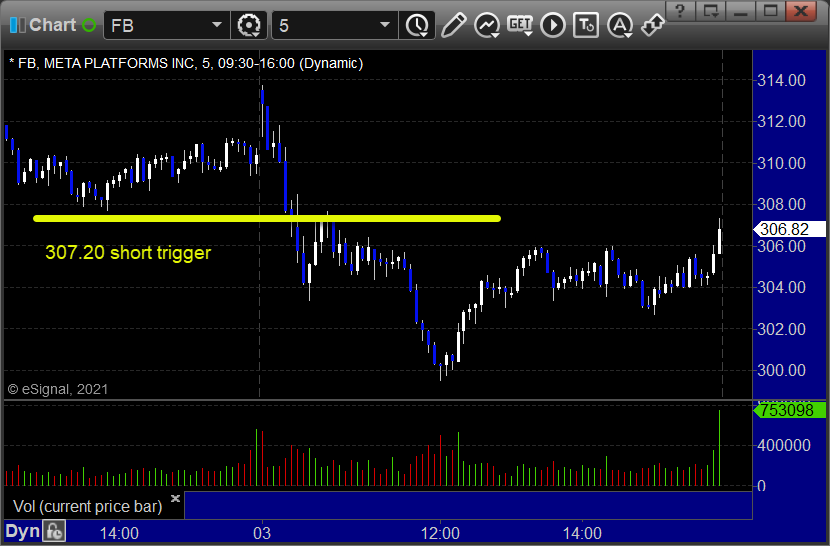This screenshot has height=546, width=830.
Task: Click the Chart window icon
Action: tap(17, 25)
